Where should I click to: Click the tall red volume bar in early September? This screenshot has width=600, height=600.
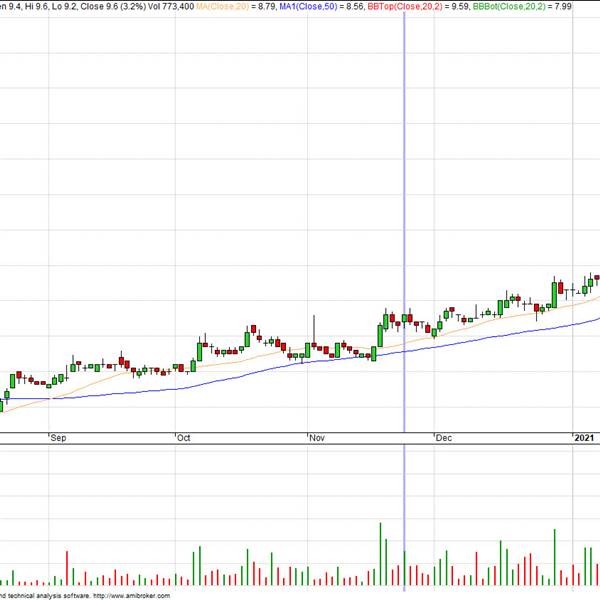point(67,568)
